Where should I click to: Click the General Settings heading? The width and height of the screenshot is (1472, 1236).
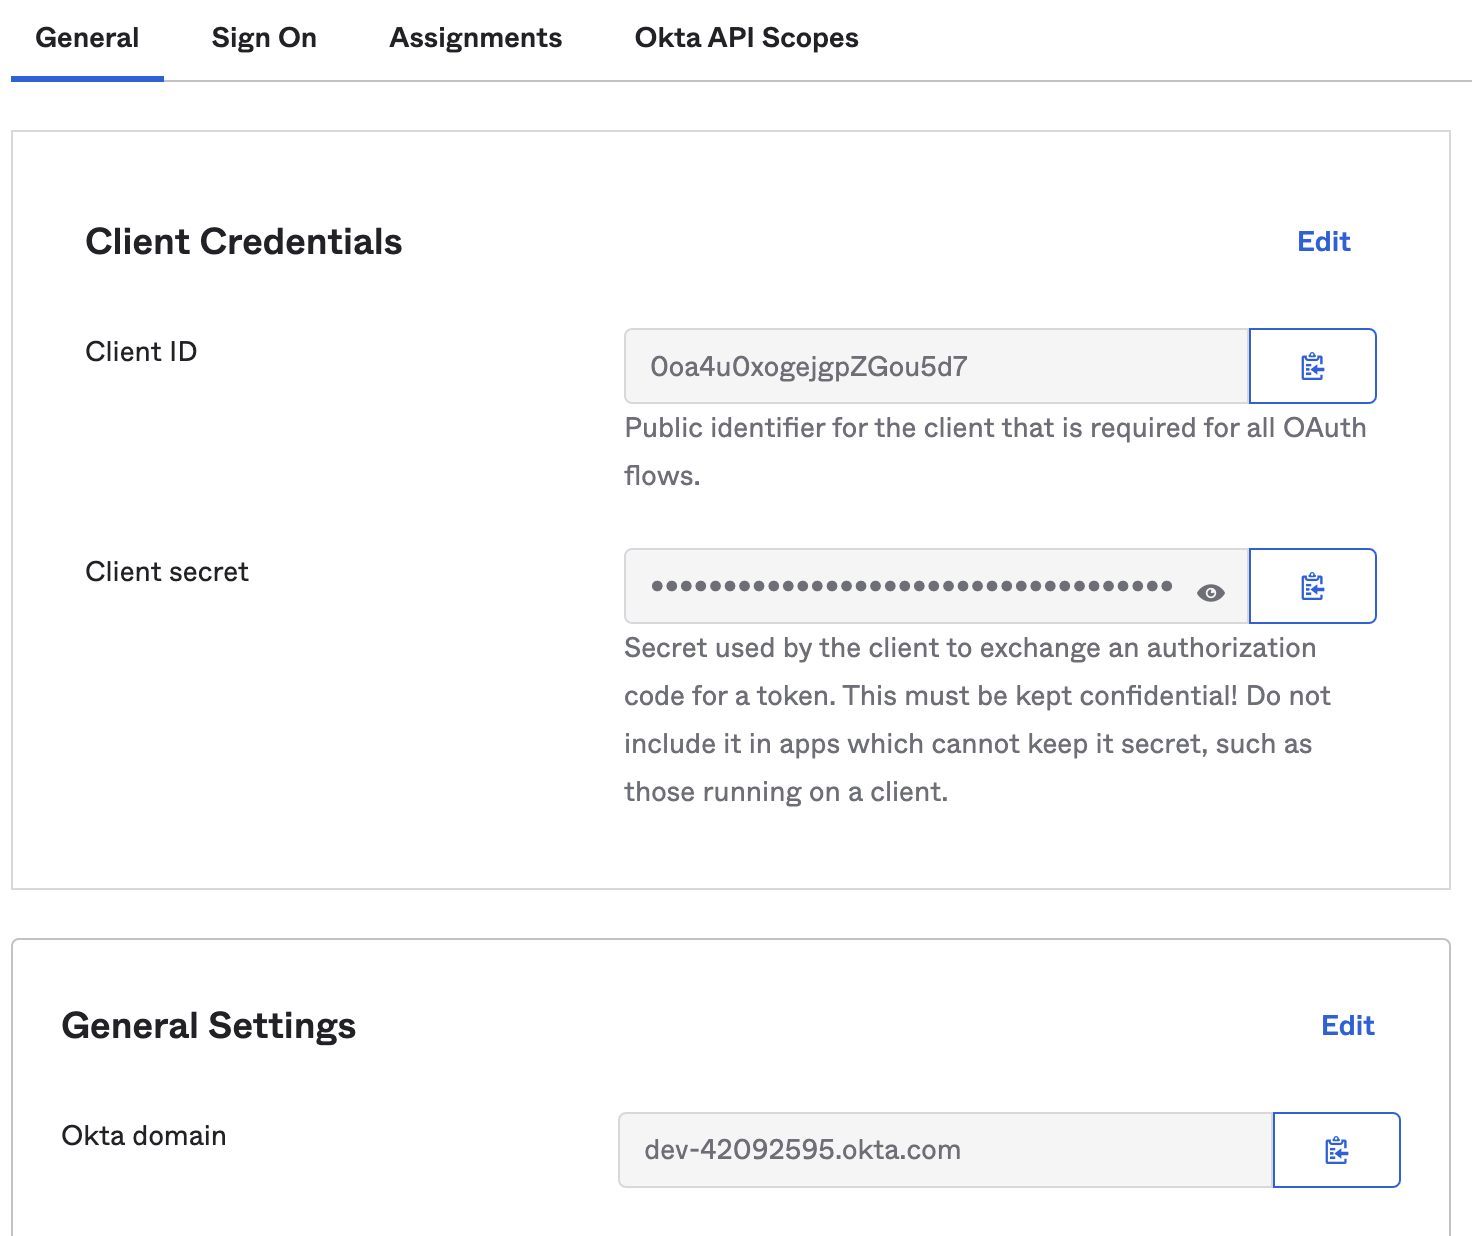(208, 1025)
